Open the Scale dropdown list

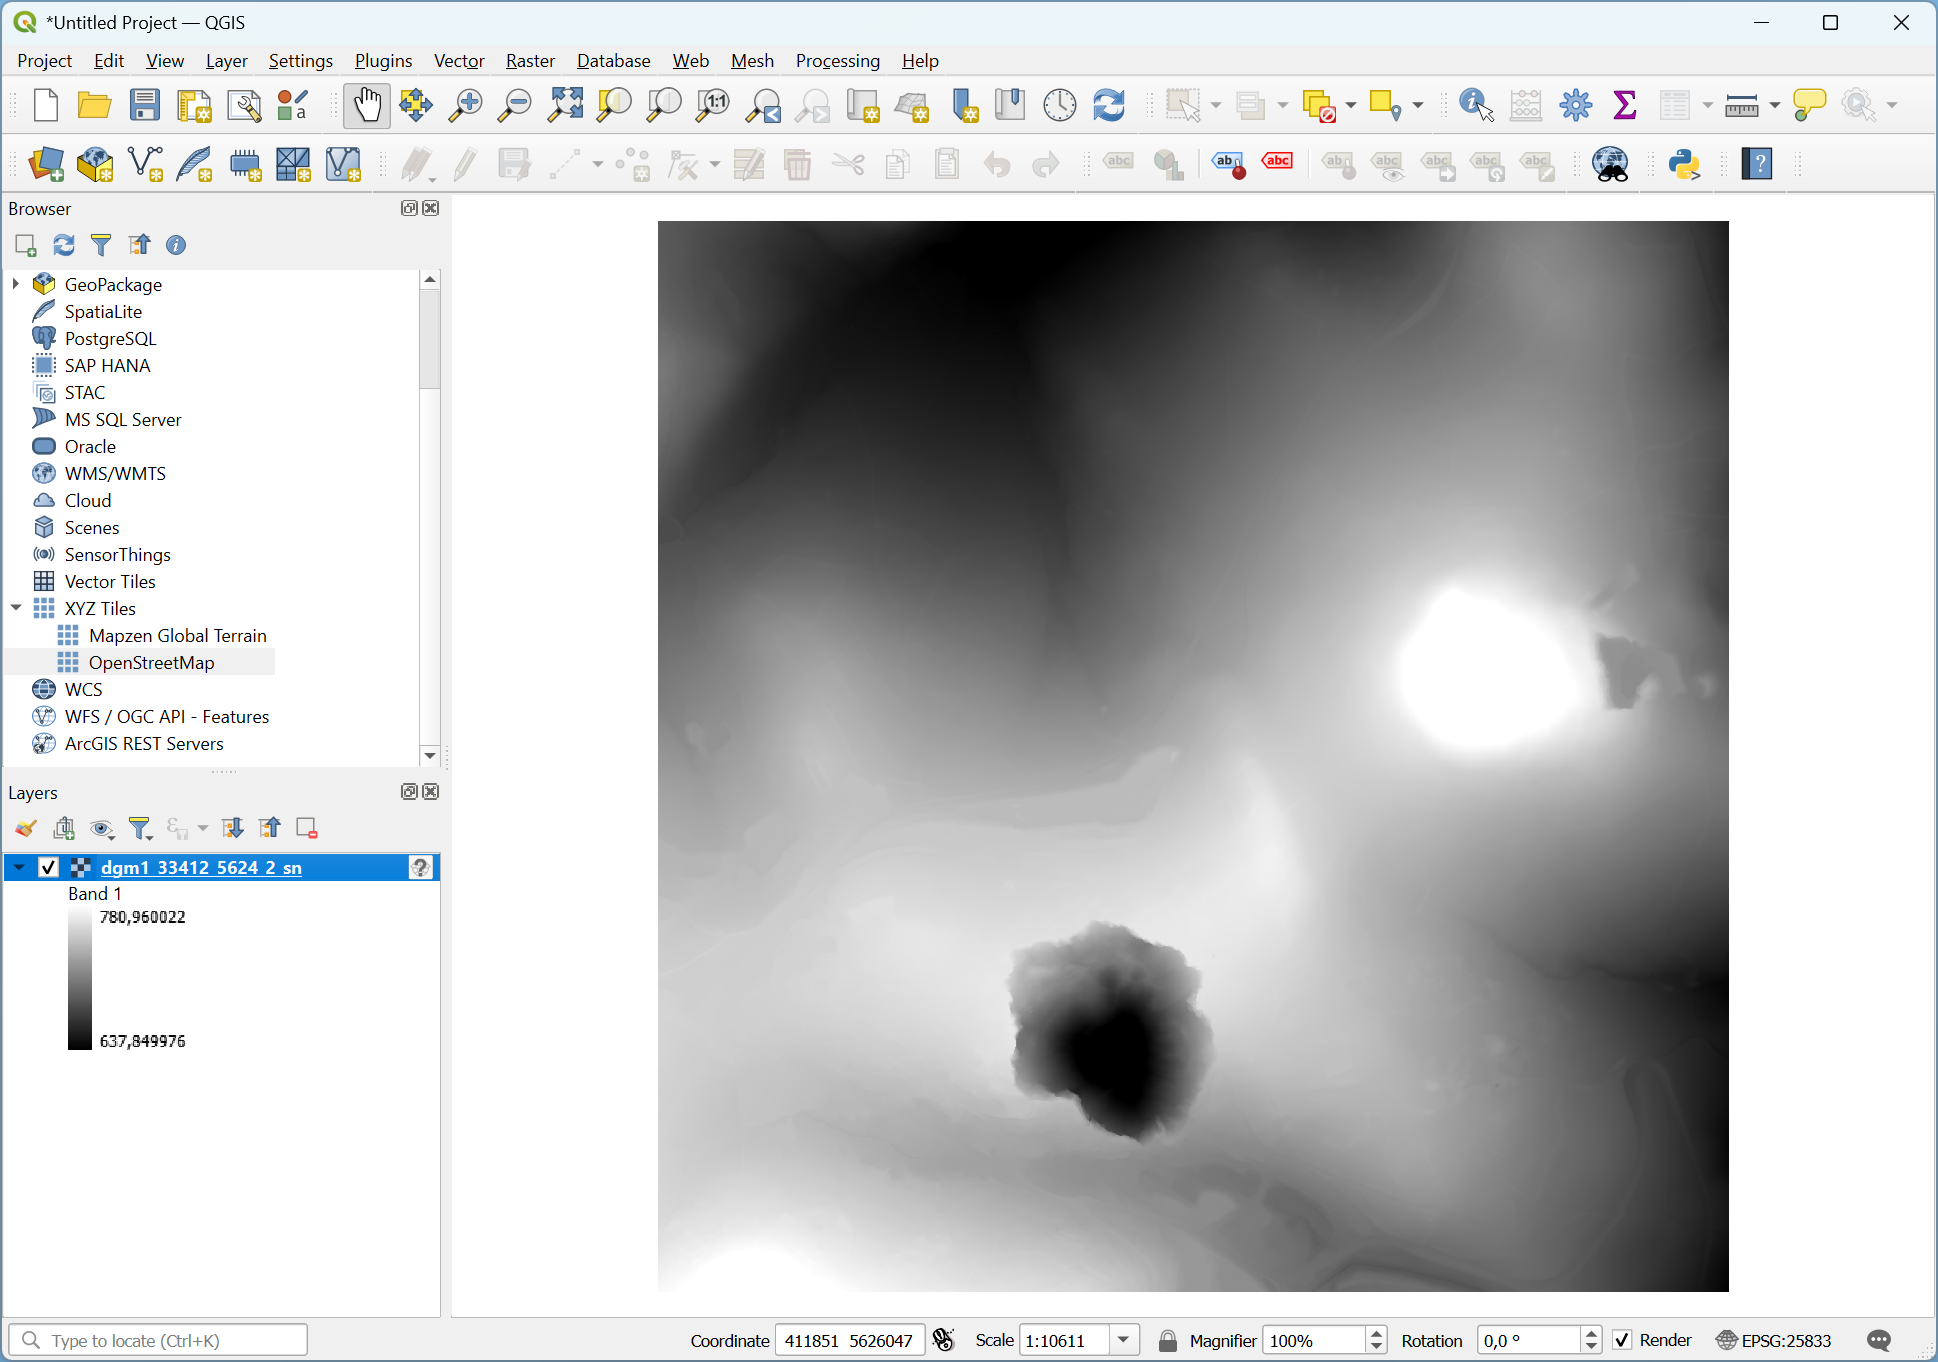(x=1124, y=1340)
